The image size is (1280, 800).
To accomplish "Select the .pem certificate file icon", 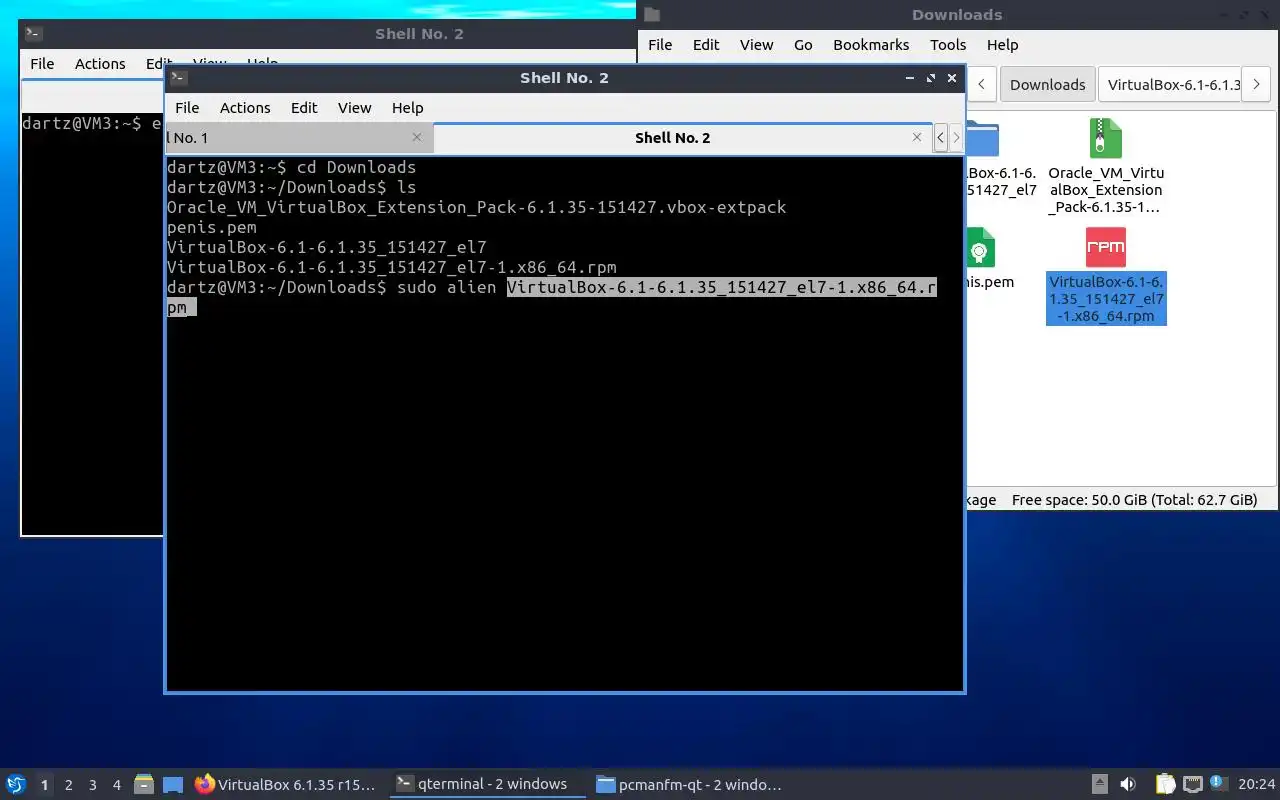I will pyautogui.click(x=980, y=247).
